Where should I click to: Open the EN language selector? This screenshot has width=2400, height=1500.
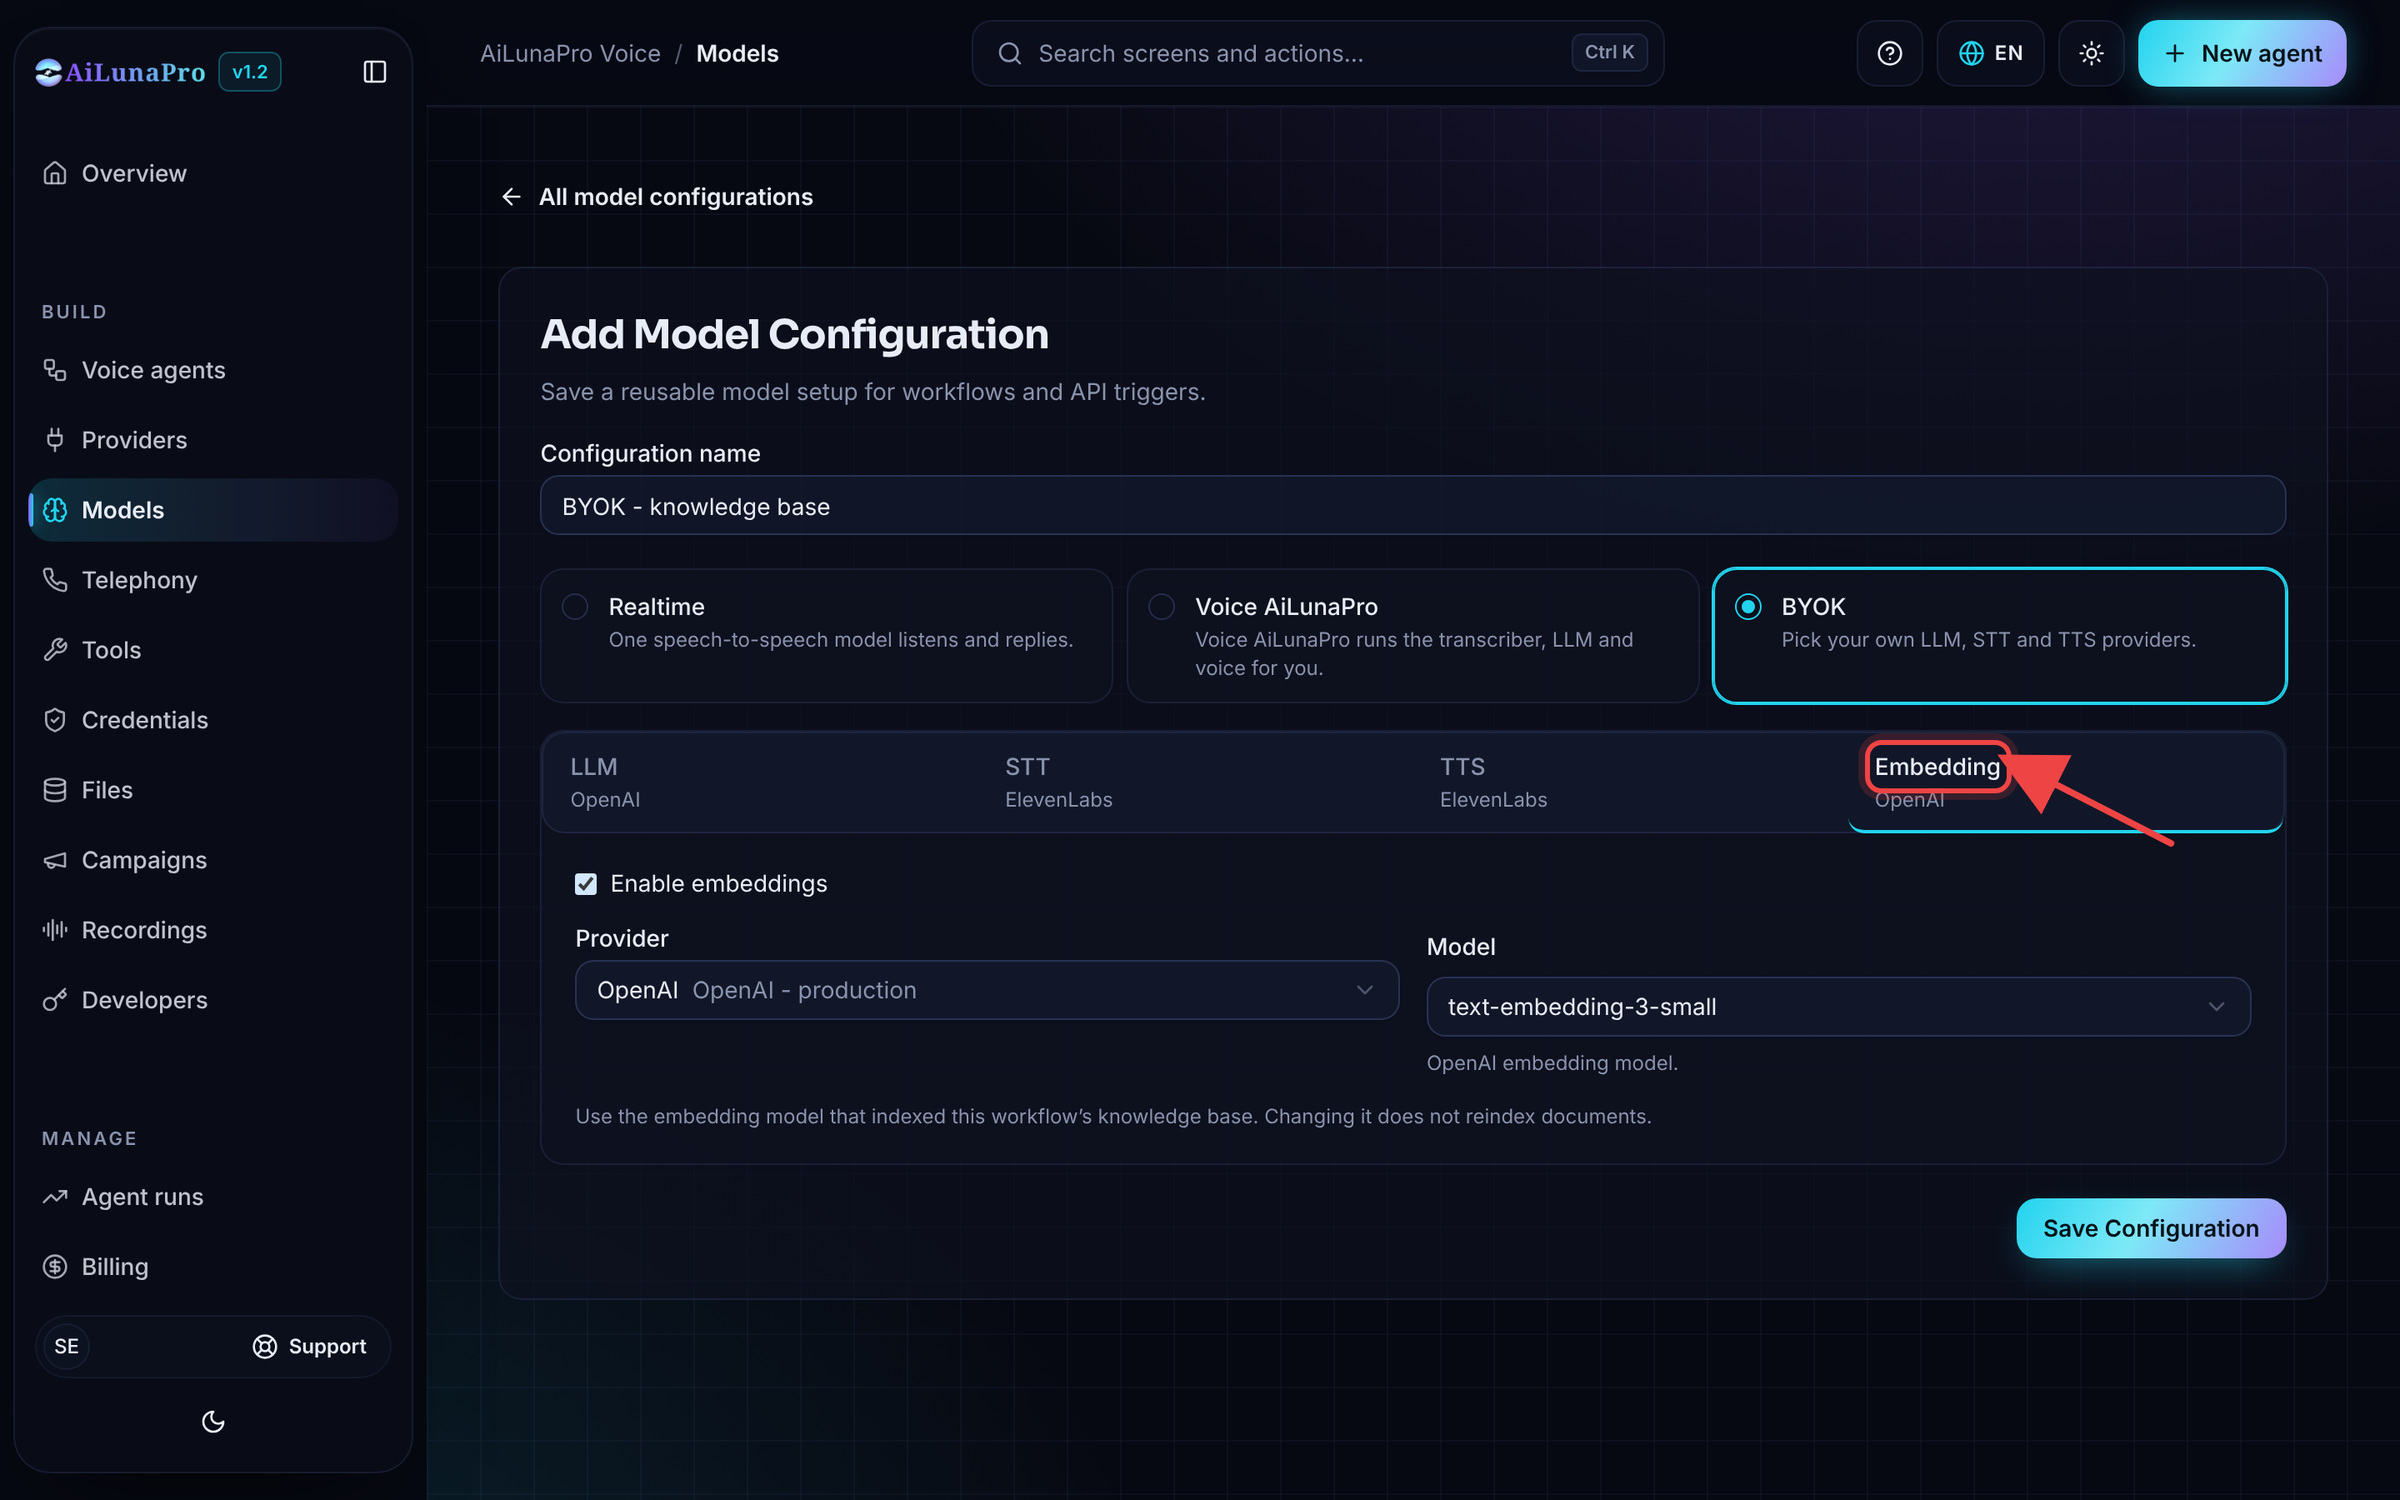coord(1990,53)
